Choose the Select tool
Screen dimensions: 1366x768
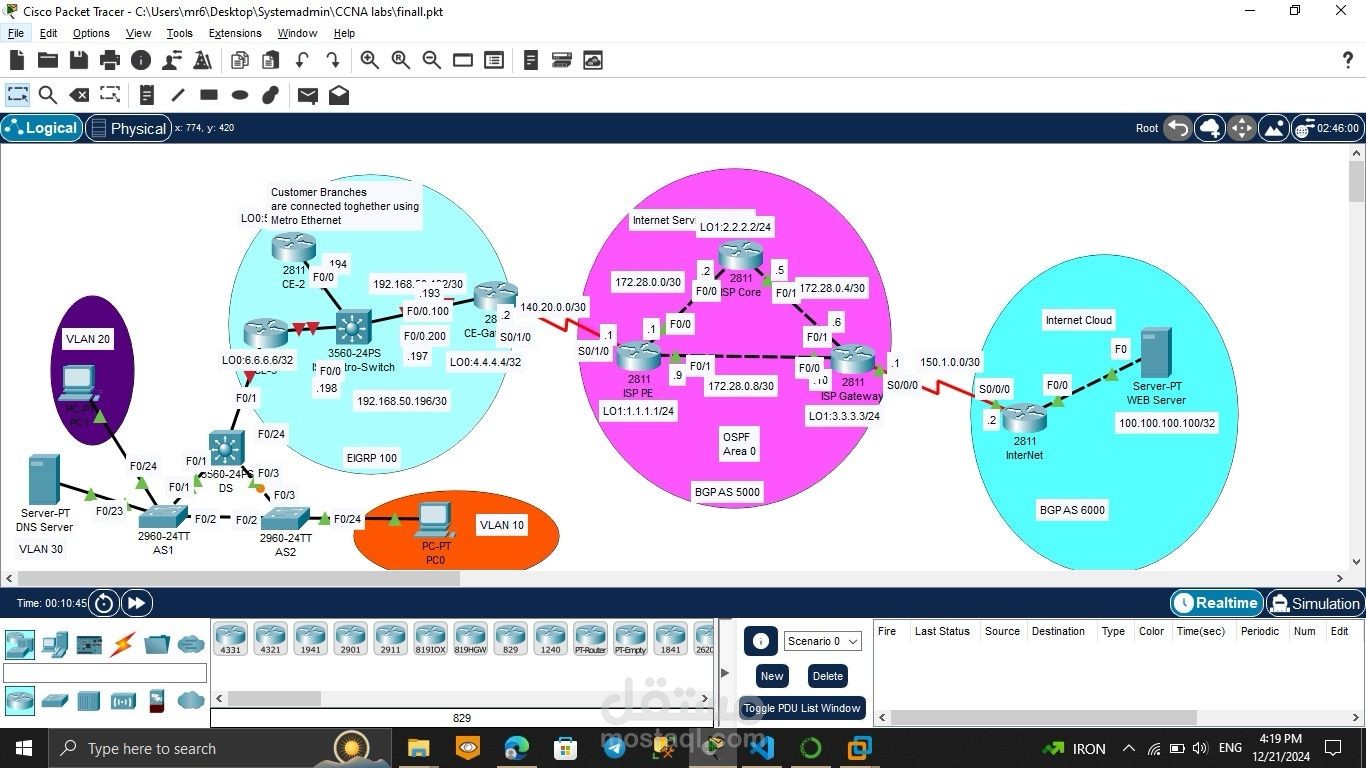click(x=17, y=95)
